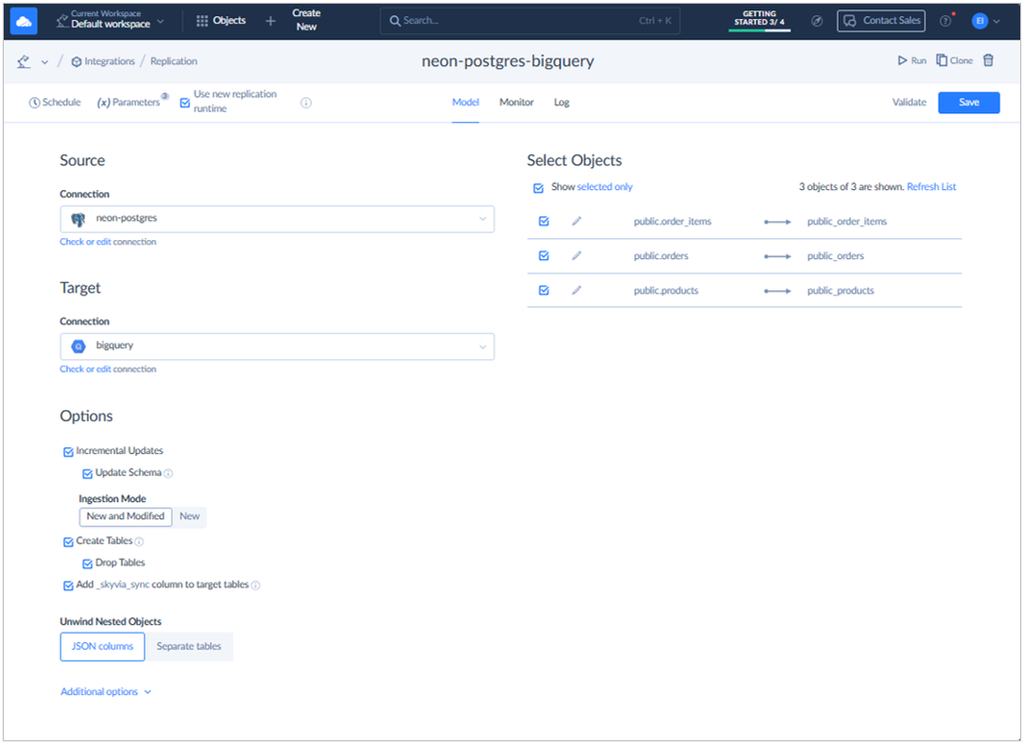Click the plus Create New icon

point(270,21)
